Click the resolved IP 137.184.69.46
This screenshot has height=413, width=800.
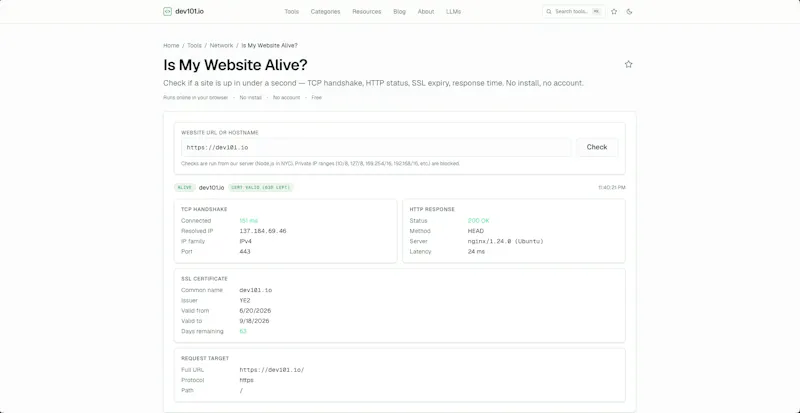(263, 231)
